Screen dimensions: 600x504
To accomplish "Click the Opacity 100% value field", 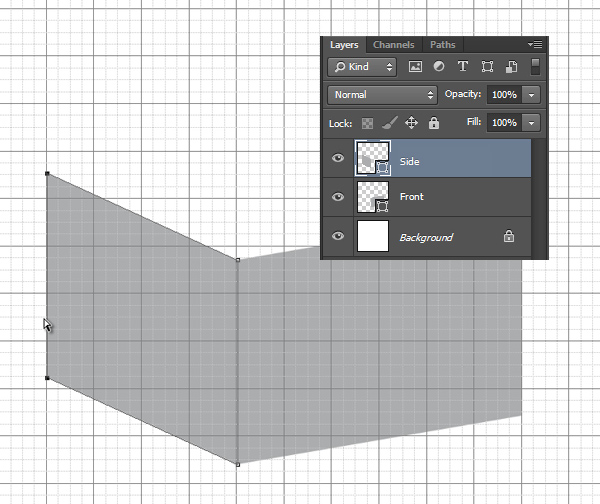I will [504, 95].
